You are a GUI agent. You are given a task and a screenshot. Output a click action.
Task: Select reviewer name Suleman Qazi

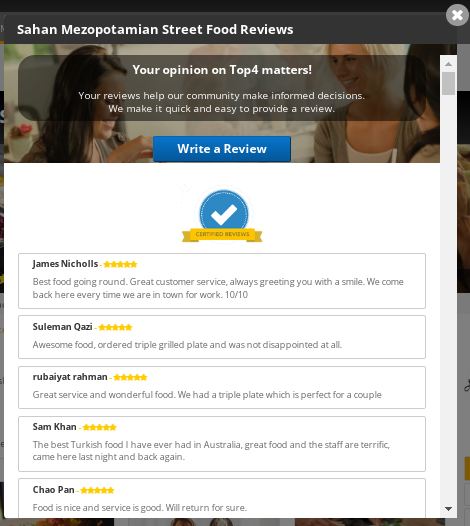62,327
